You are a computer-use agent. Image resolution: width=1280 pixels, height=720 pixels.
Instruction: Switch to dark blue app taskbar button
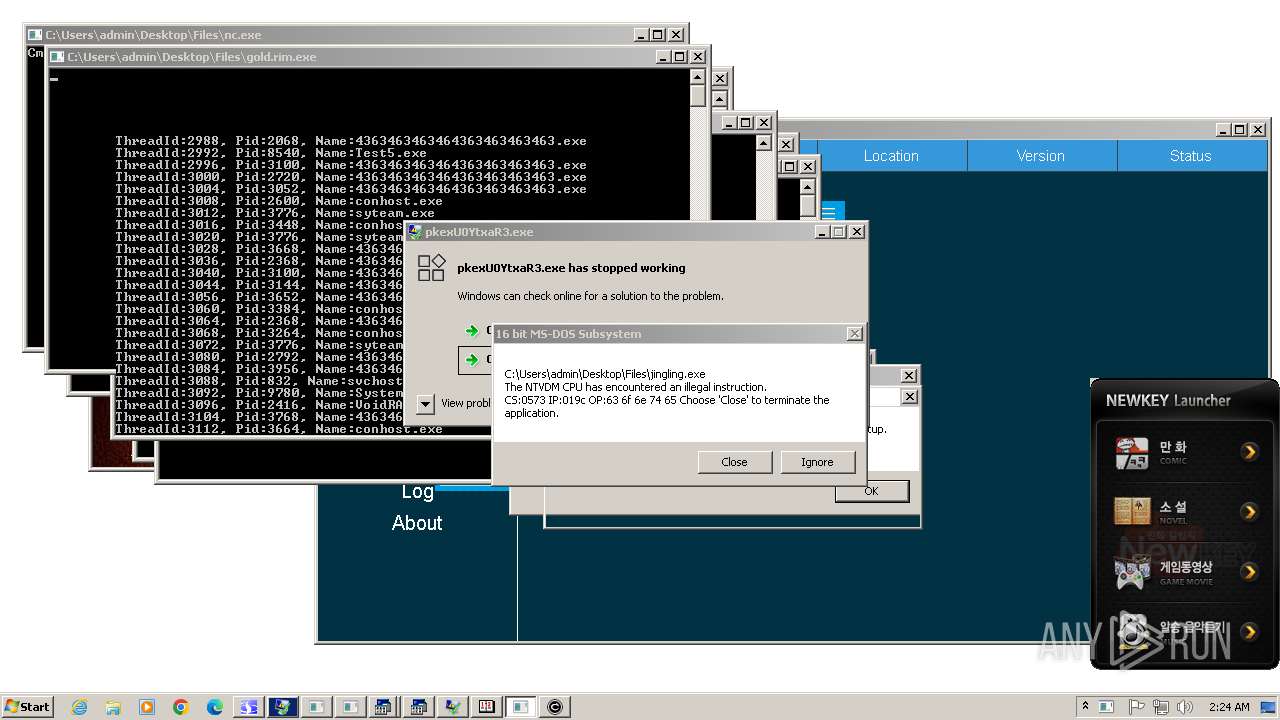click(283, 707)
